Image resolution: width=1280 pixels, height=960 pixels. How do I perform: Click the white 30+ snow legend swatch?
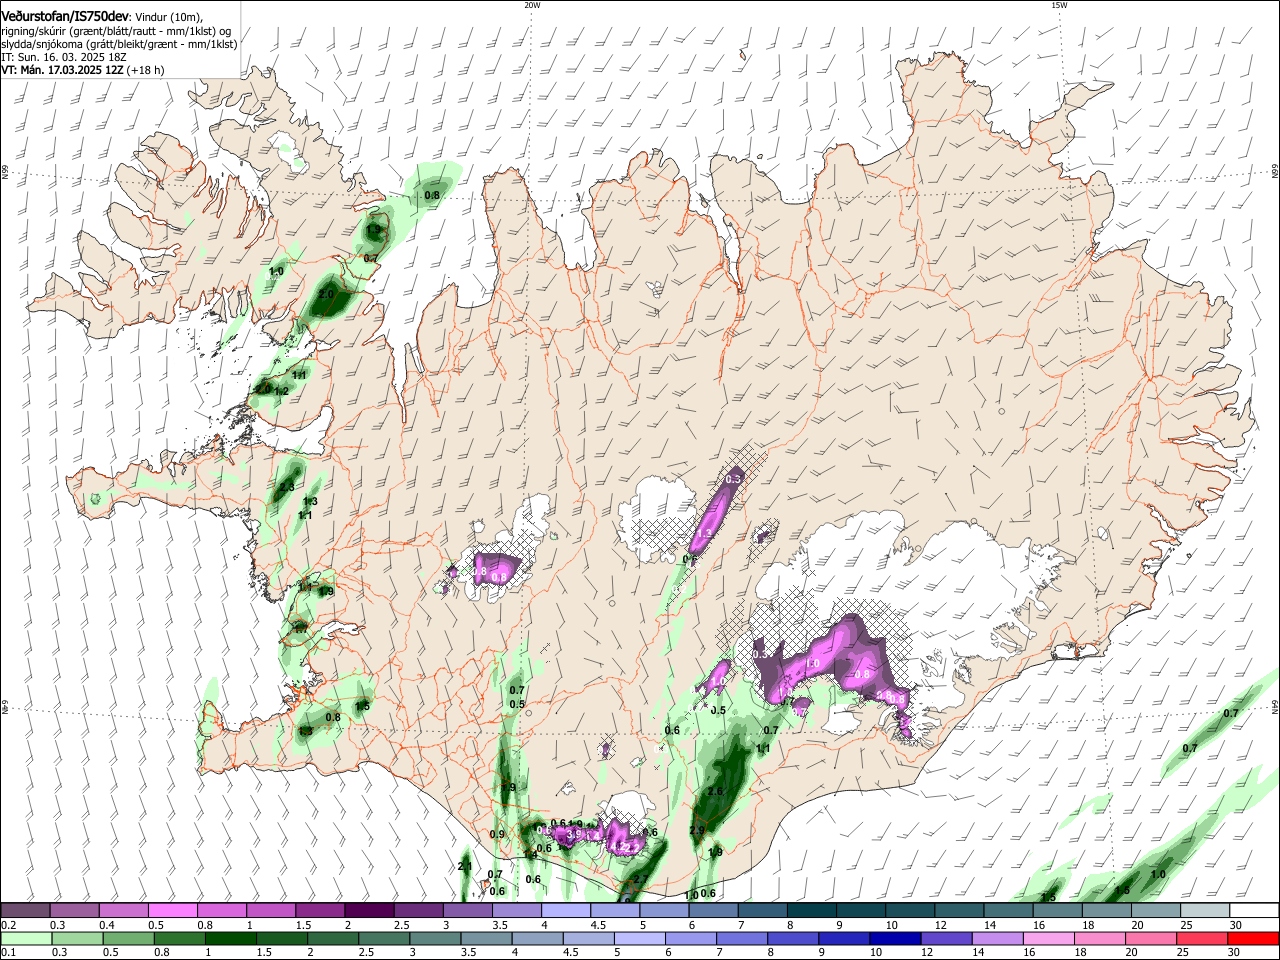pos(1253,911)
